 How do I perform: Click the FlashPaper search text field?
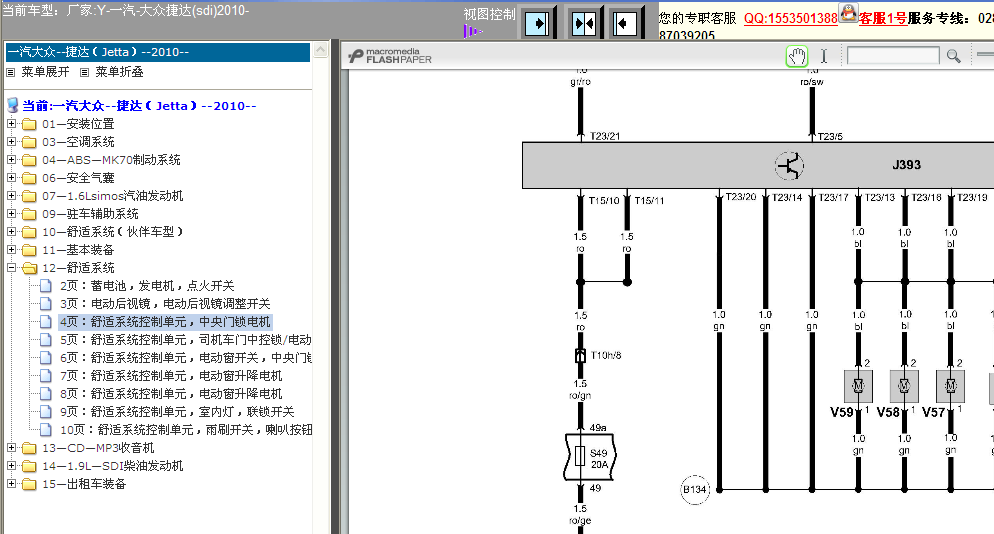pyautogui.click(x=893, y=56)
